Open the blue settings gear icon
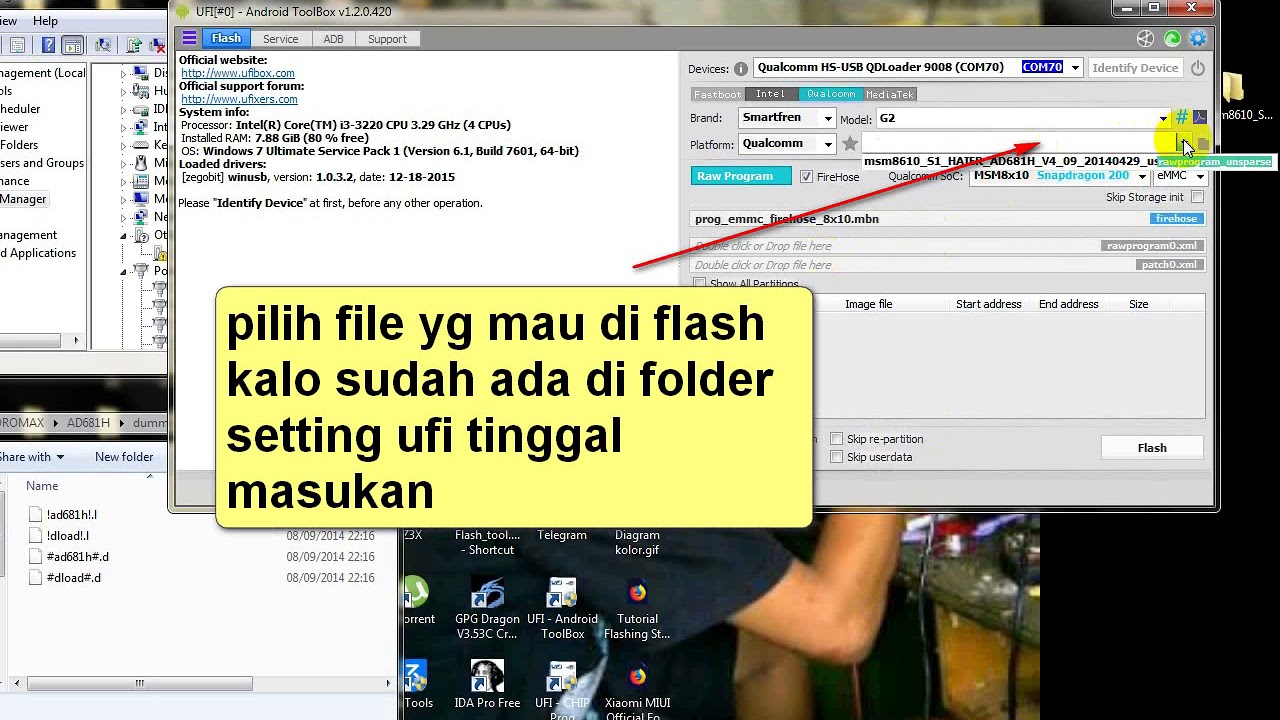Screen dimensions: 1280x720 point(1198,38)
